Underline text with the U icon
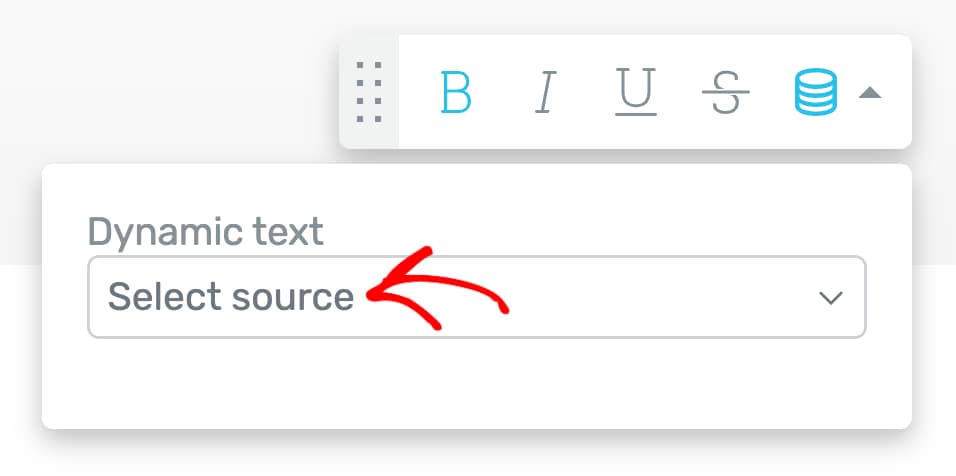This screenshot has width=956, height=476. pyautogui.click(x=636, y=92)
